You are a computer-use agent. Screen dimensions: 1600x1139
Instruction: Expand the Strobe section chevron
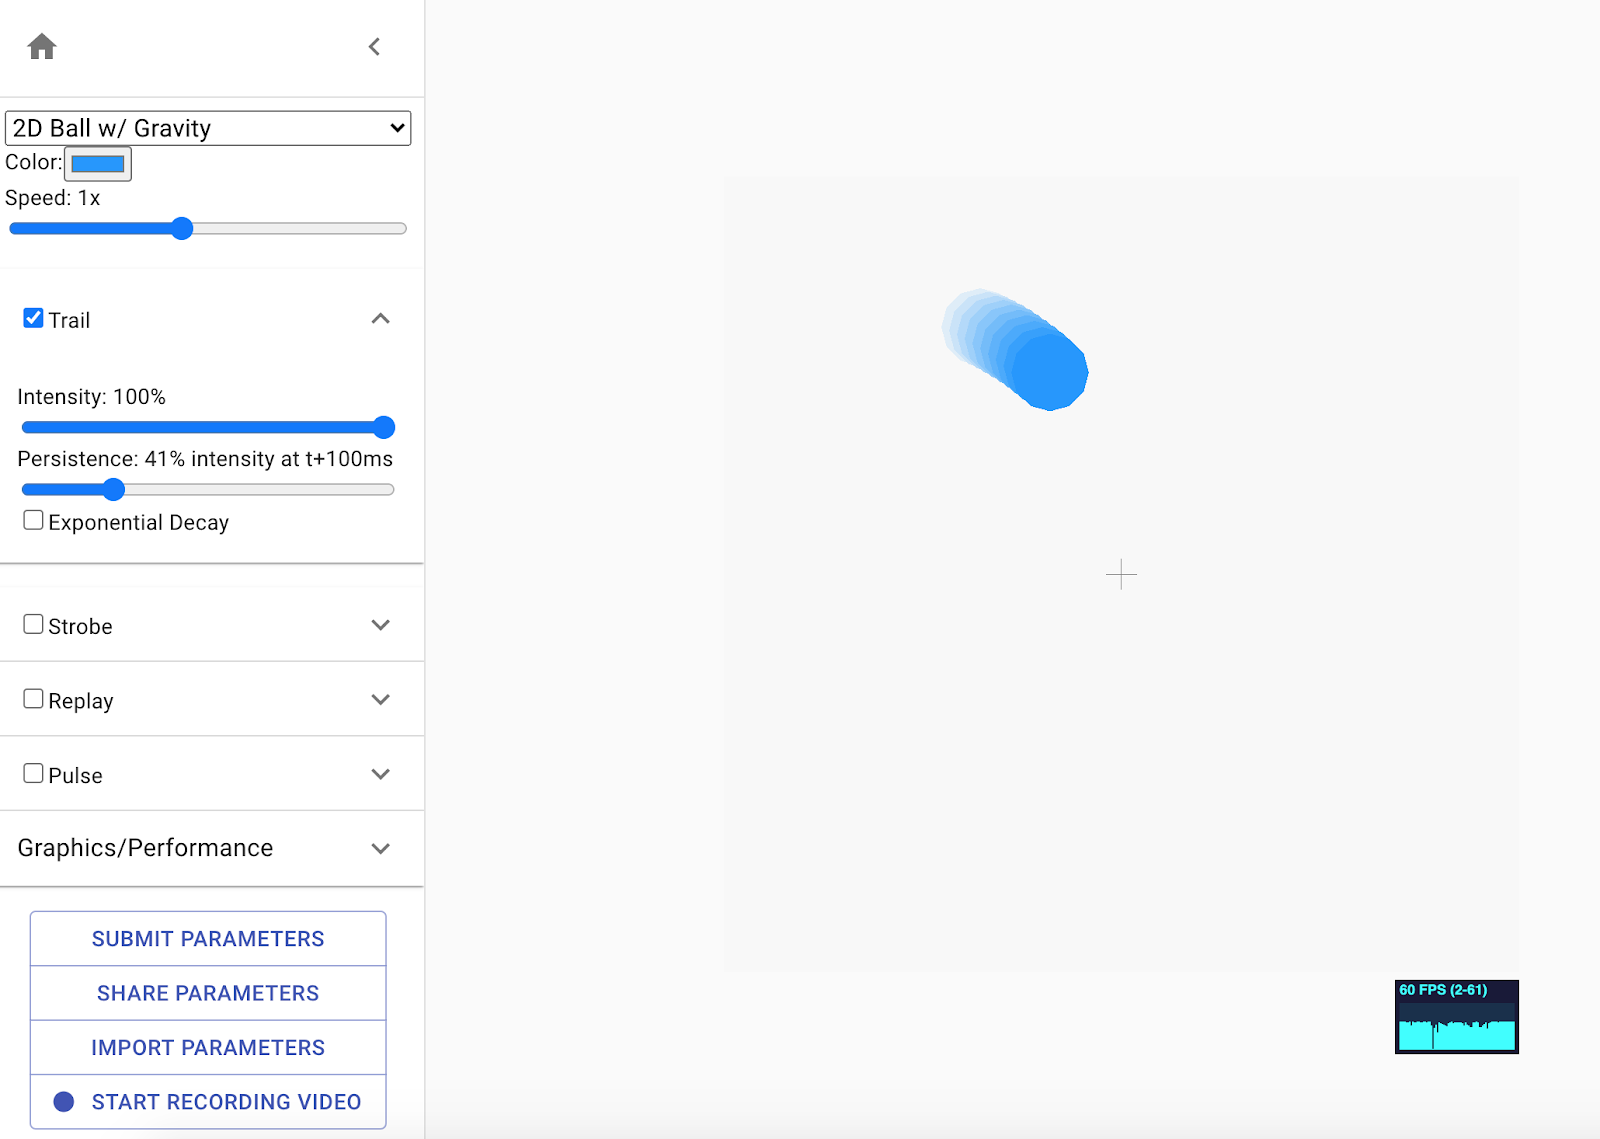[380, 625]
